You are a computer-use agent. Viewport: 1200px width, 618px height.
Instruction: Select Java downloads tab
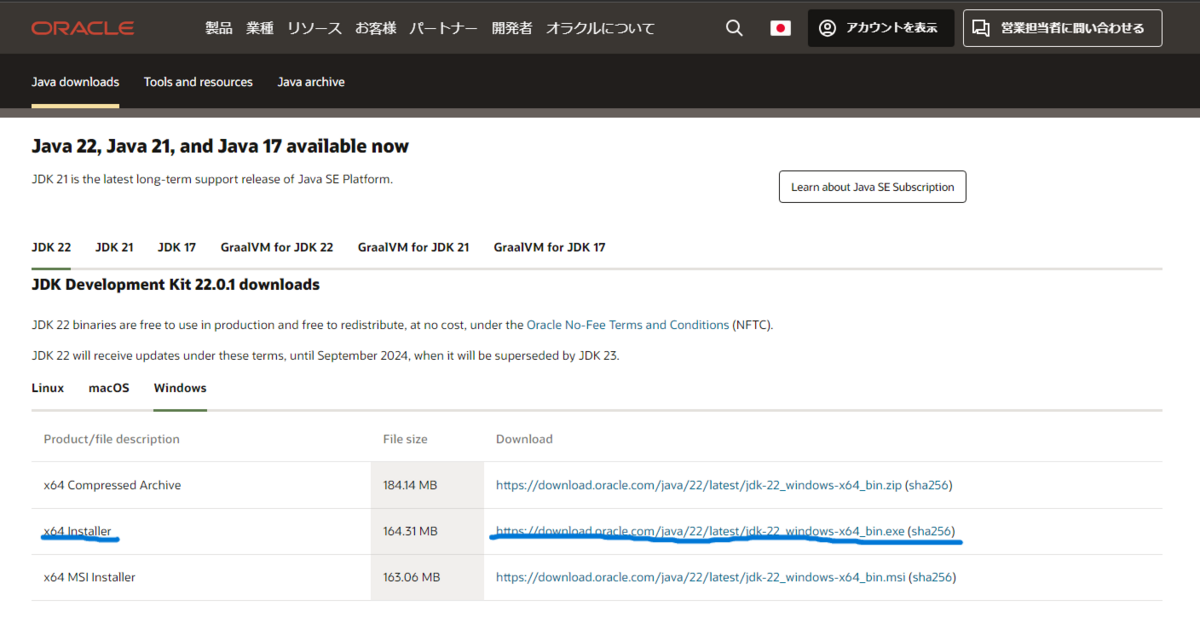(x=75, y=82)
